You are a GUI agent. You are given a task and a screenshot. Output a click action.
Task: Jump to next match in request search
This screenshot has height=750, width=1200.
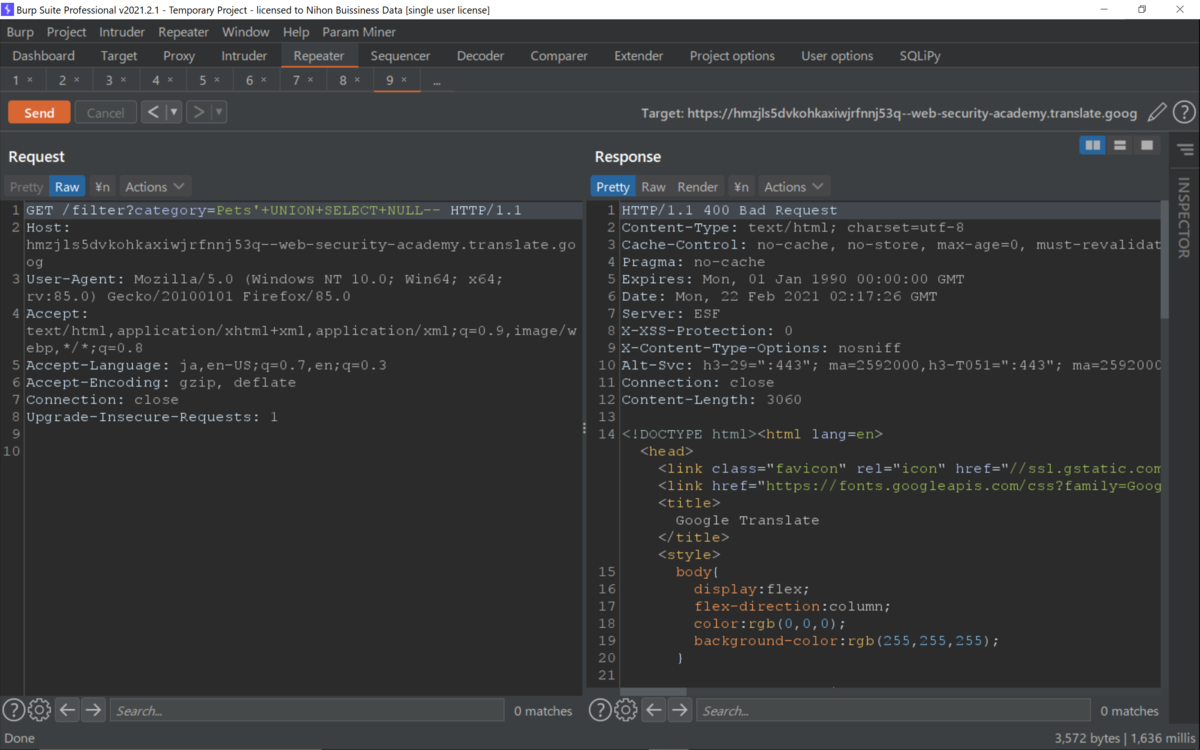[x=93, y=710]
